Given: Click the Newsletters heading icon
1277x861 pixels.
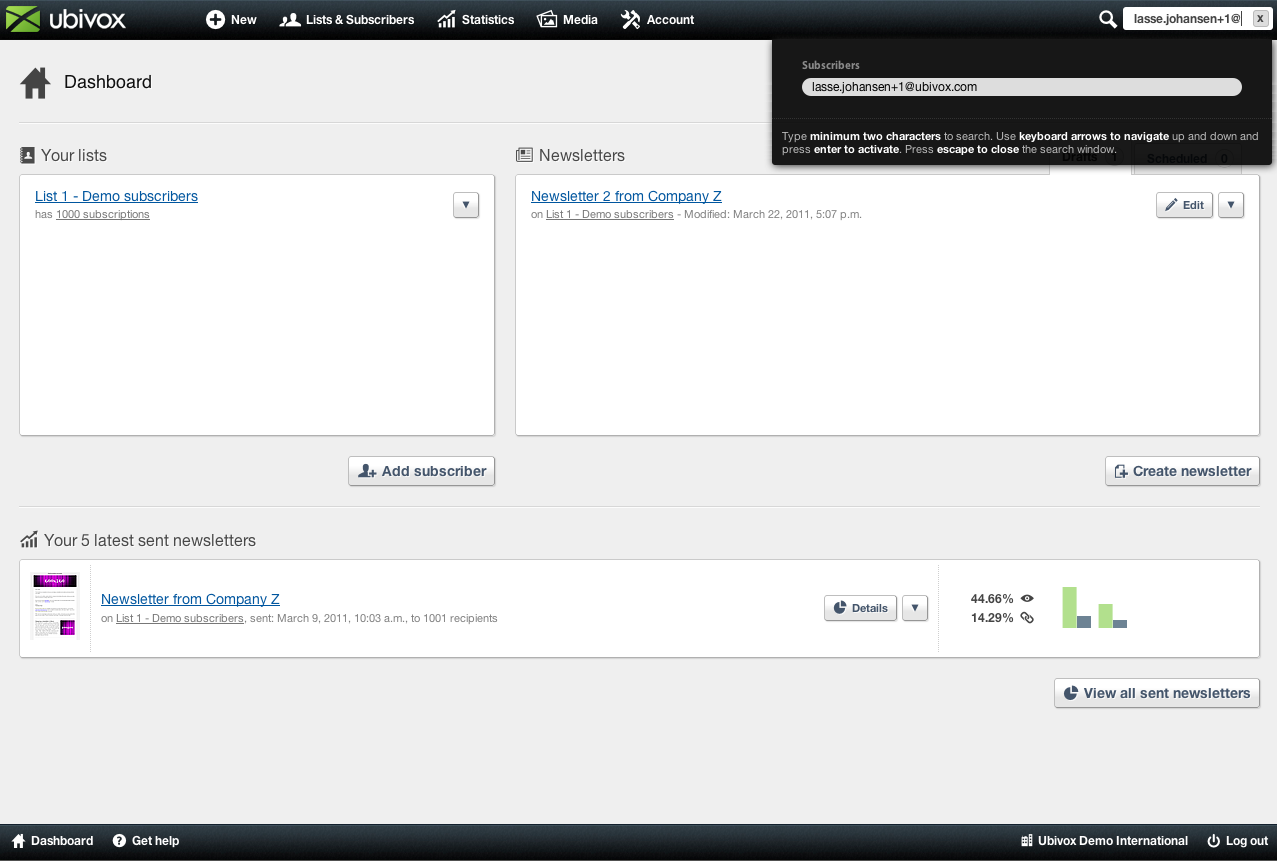Looking at the screenshot, I should (x=524, y=155).
